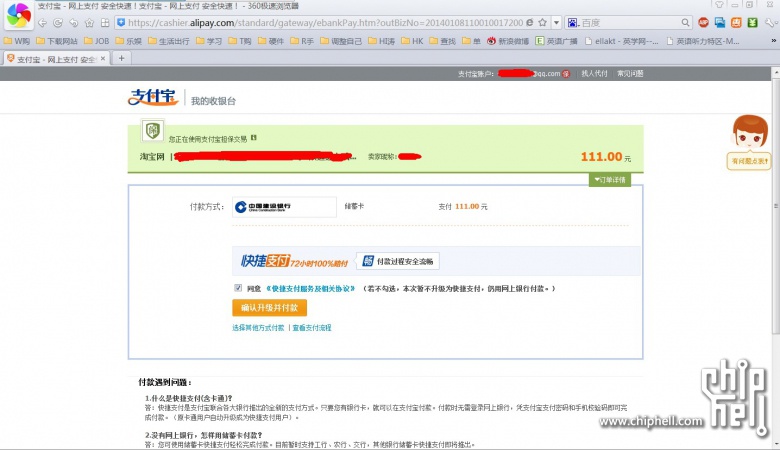Click the vertical page scrollbar
Image resolution: width=780 pixels, height=450 pixels.
click(x=776, y=205)
